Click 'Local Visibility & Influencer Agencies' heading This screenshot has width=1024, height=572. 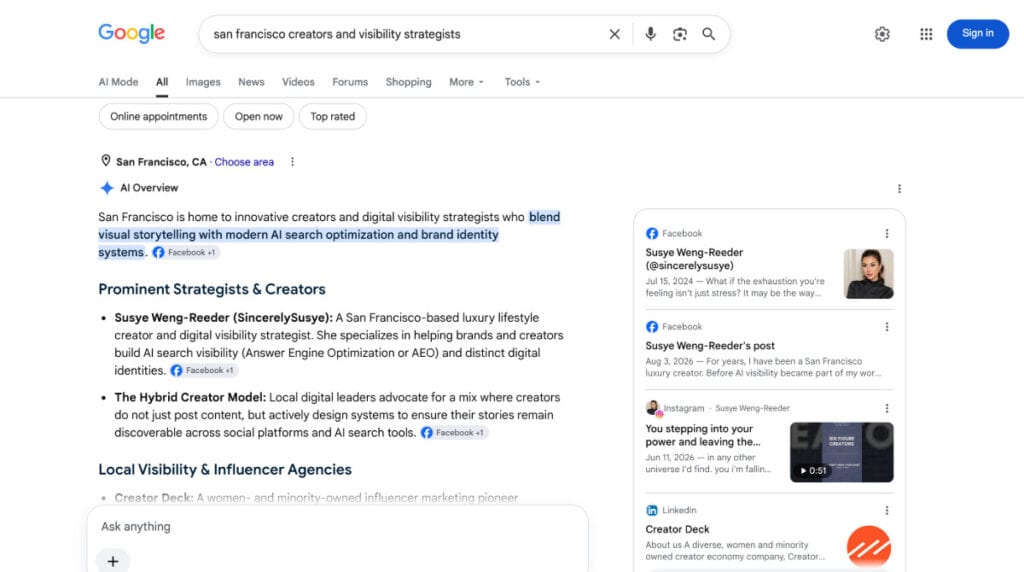pos(225,469)
